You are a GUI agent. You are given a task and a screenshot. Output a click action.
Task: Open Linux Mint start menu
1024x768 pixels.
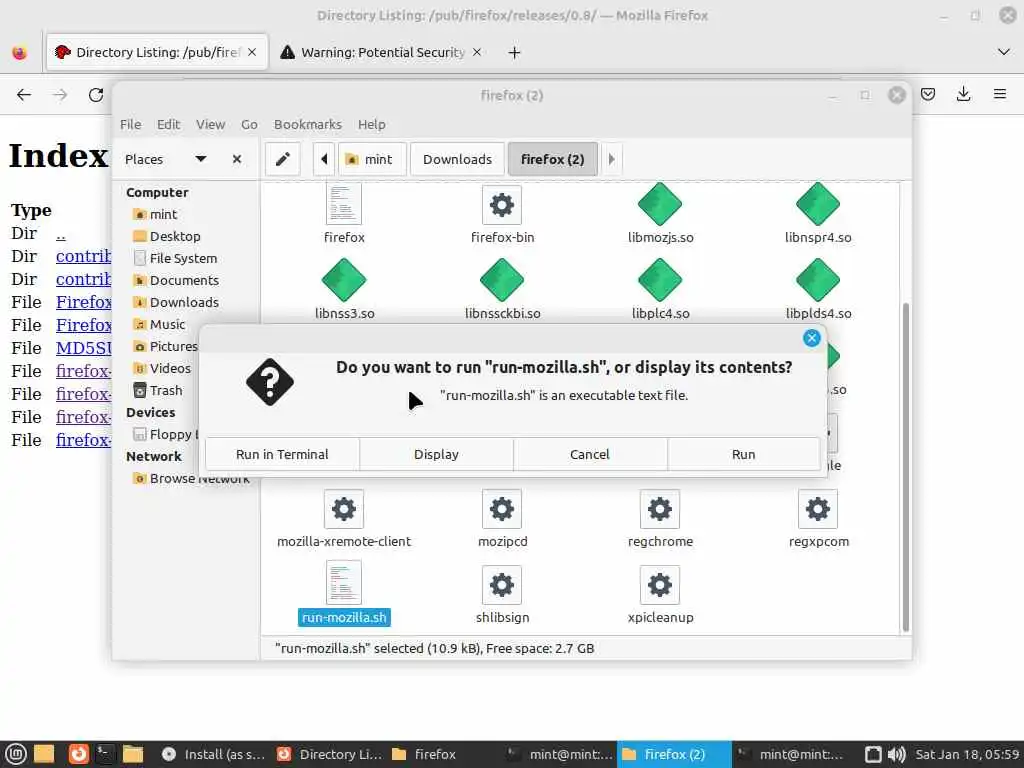[16, 754]
